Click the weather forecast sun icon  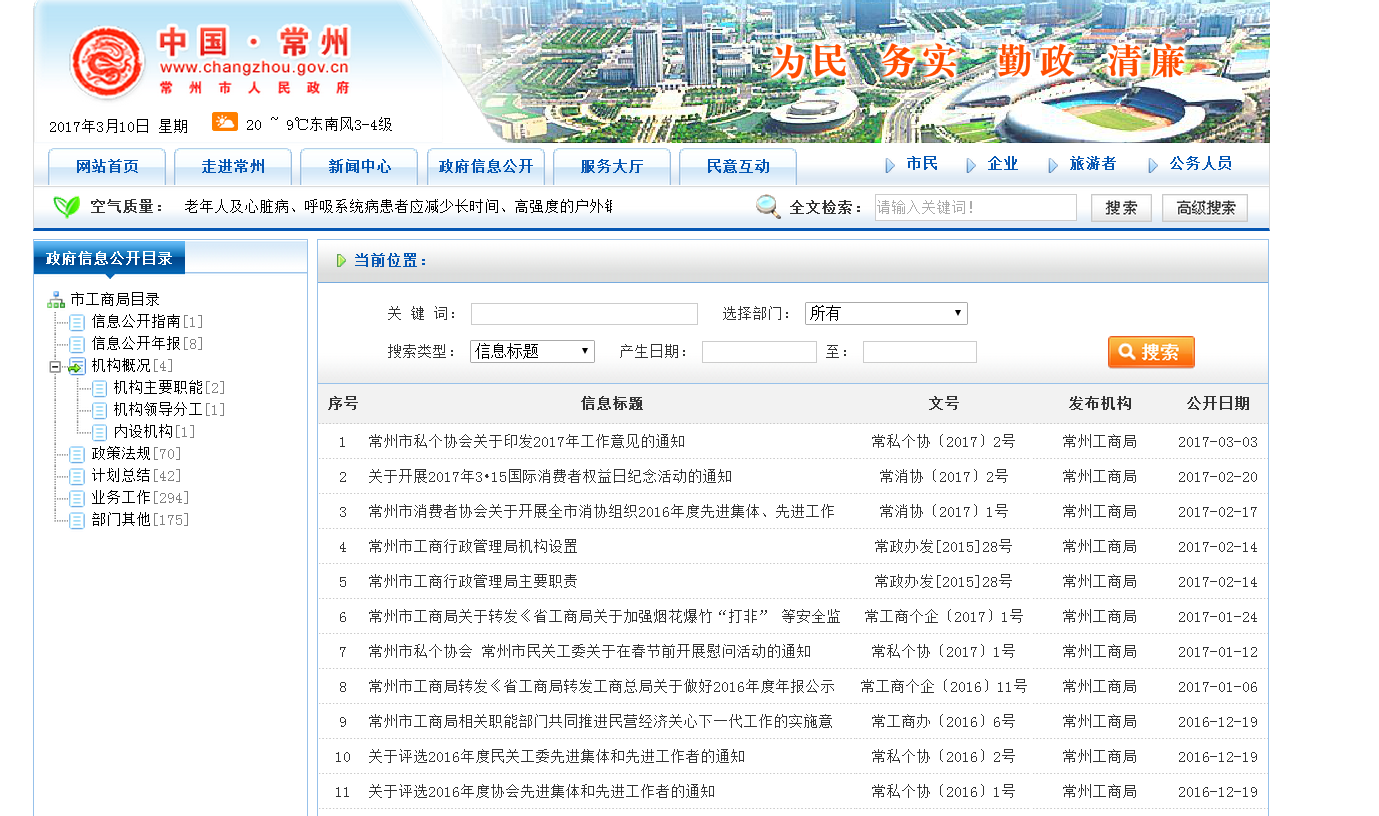224,122
